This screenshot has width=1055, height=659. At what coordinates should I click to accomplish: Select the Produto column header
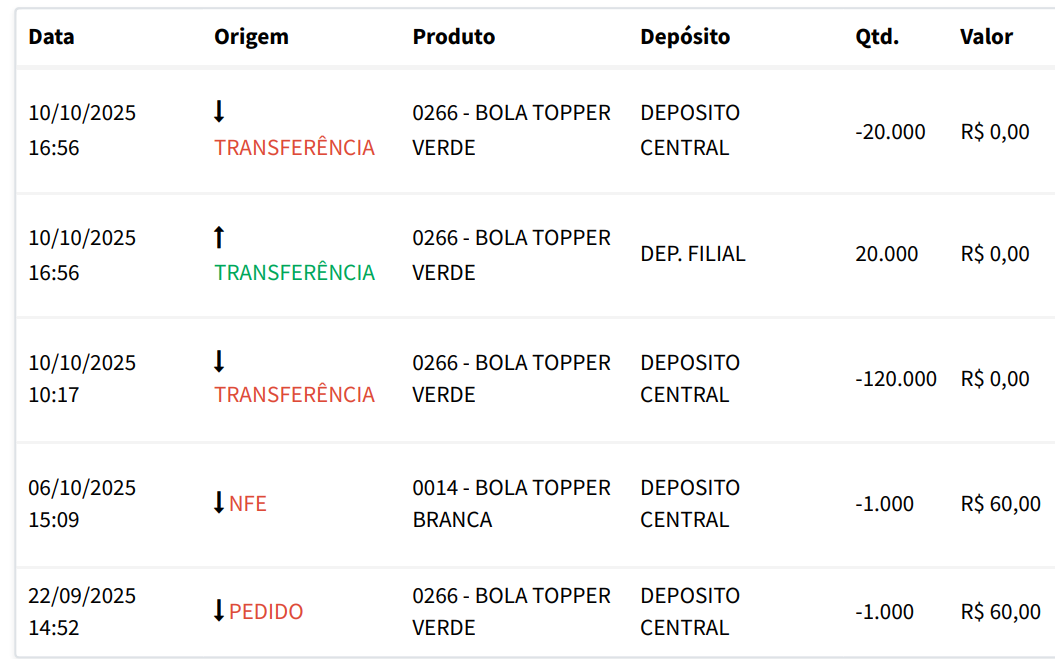(453, 37)
